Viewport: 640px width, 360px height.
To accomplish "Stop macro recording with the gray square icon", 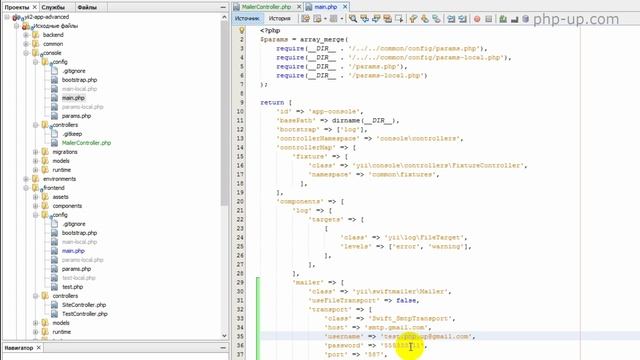I will [x=488, y=19].
